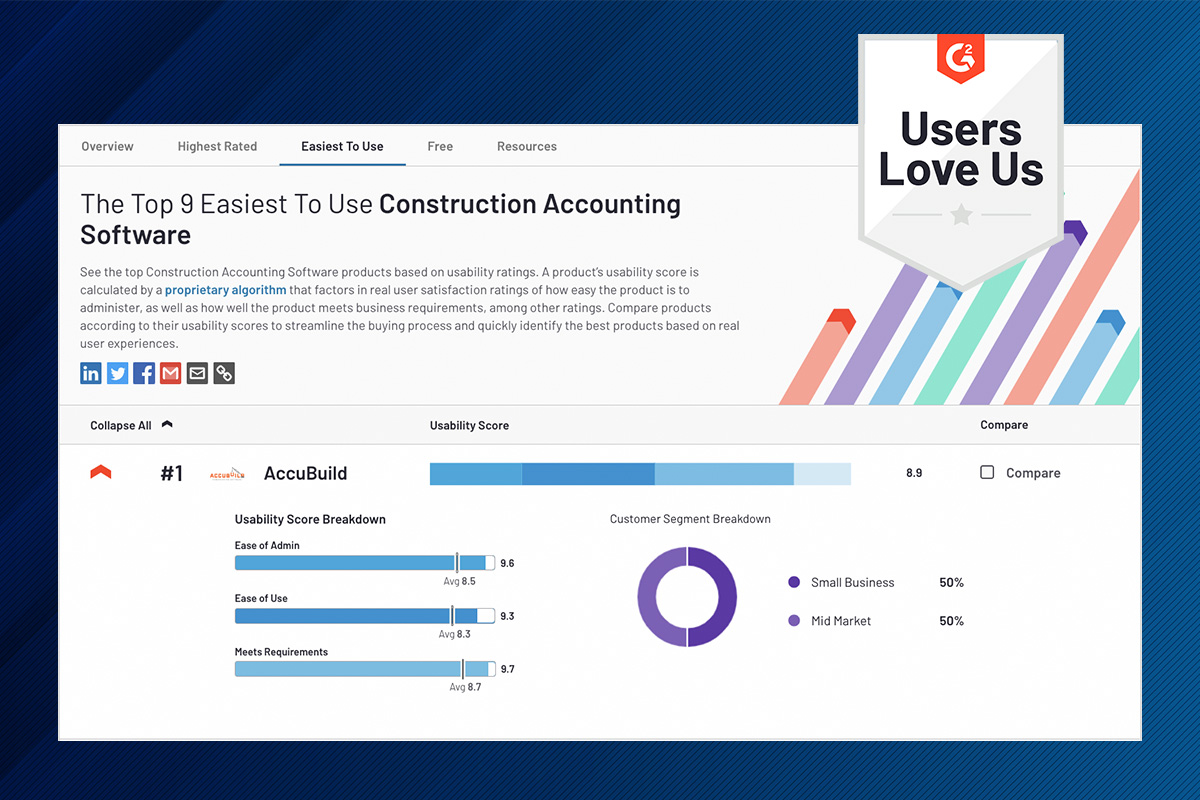The image size is (1200, 800).
Task: Click the 9.6 Ease of Admin value
Action: click(507, 563)
